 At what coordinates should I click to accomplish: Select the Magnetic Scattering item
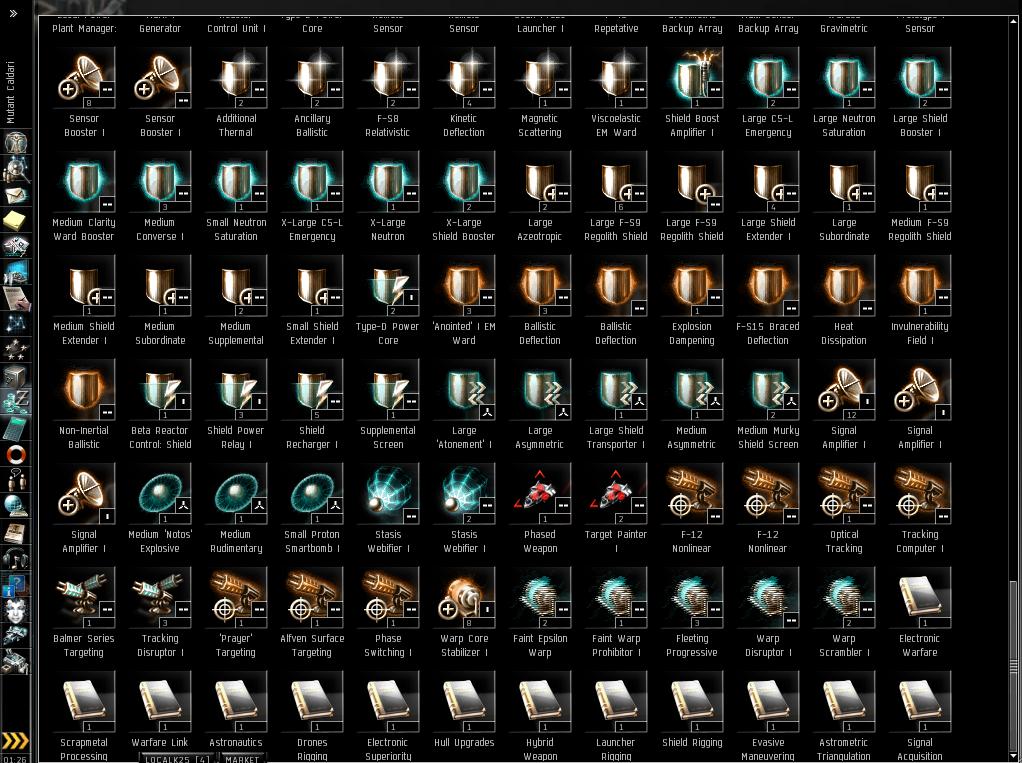[540, 77]
